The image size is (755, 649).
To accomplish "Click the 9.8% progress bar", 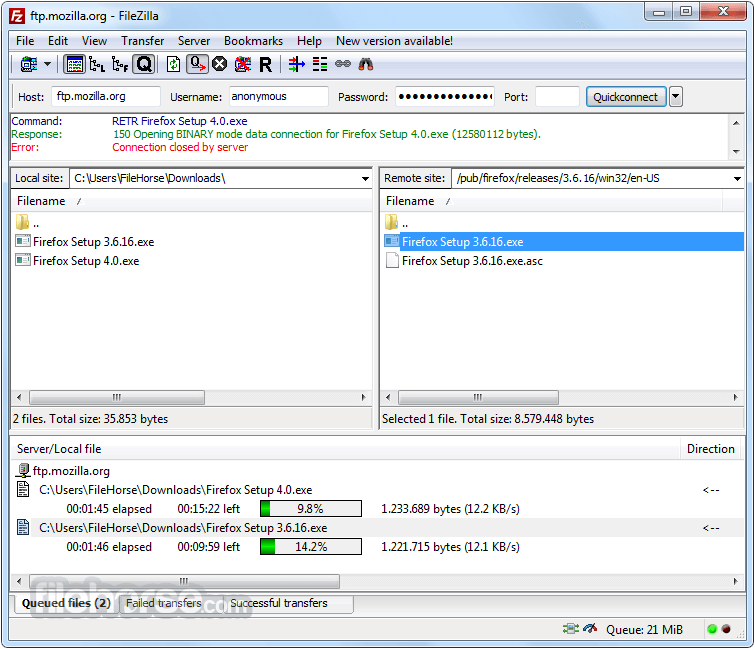I will coord(311,508).
